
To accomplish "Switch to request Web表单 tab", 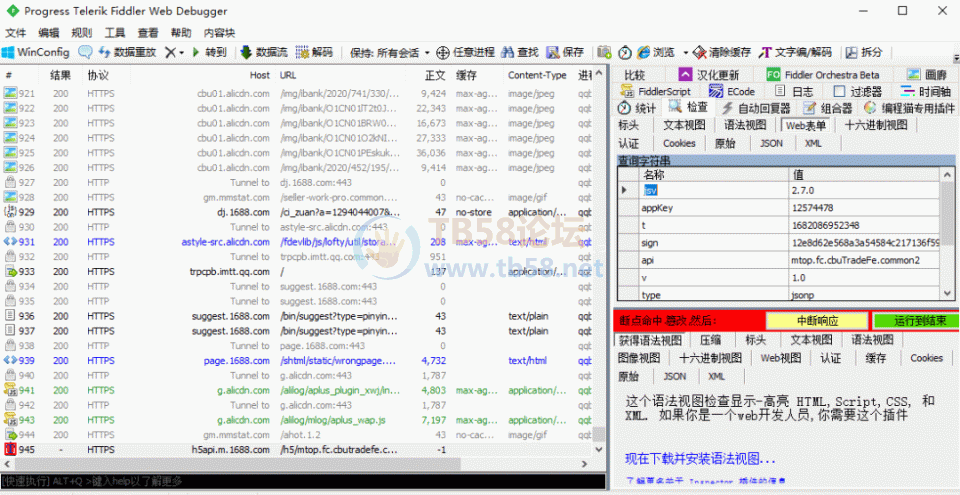I will 807,125.
